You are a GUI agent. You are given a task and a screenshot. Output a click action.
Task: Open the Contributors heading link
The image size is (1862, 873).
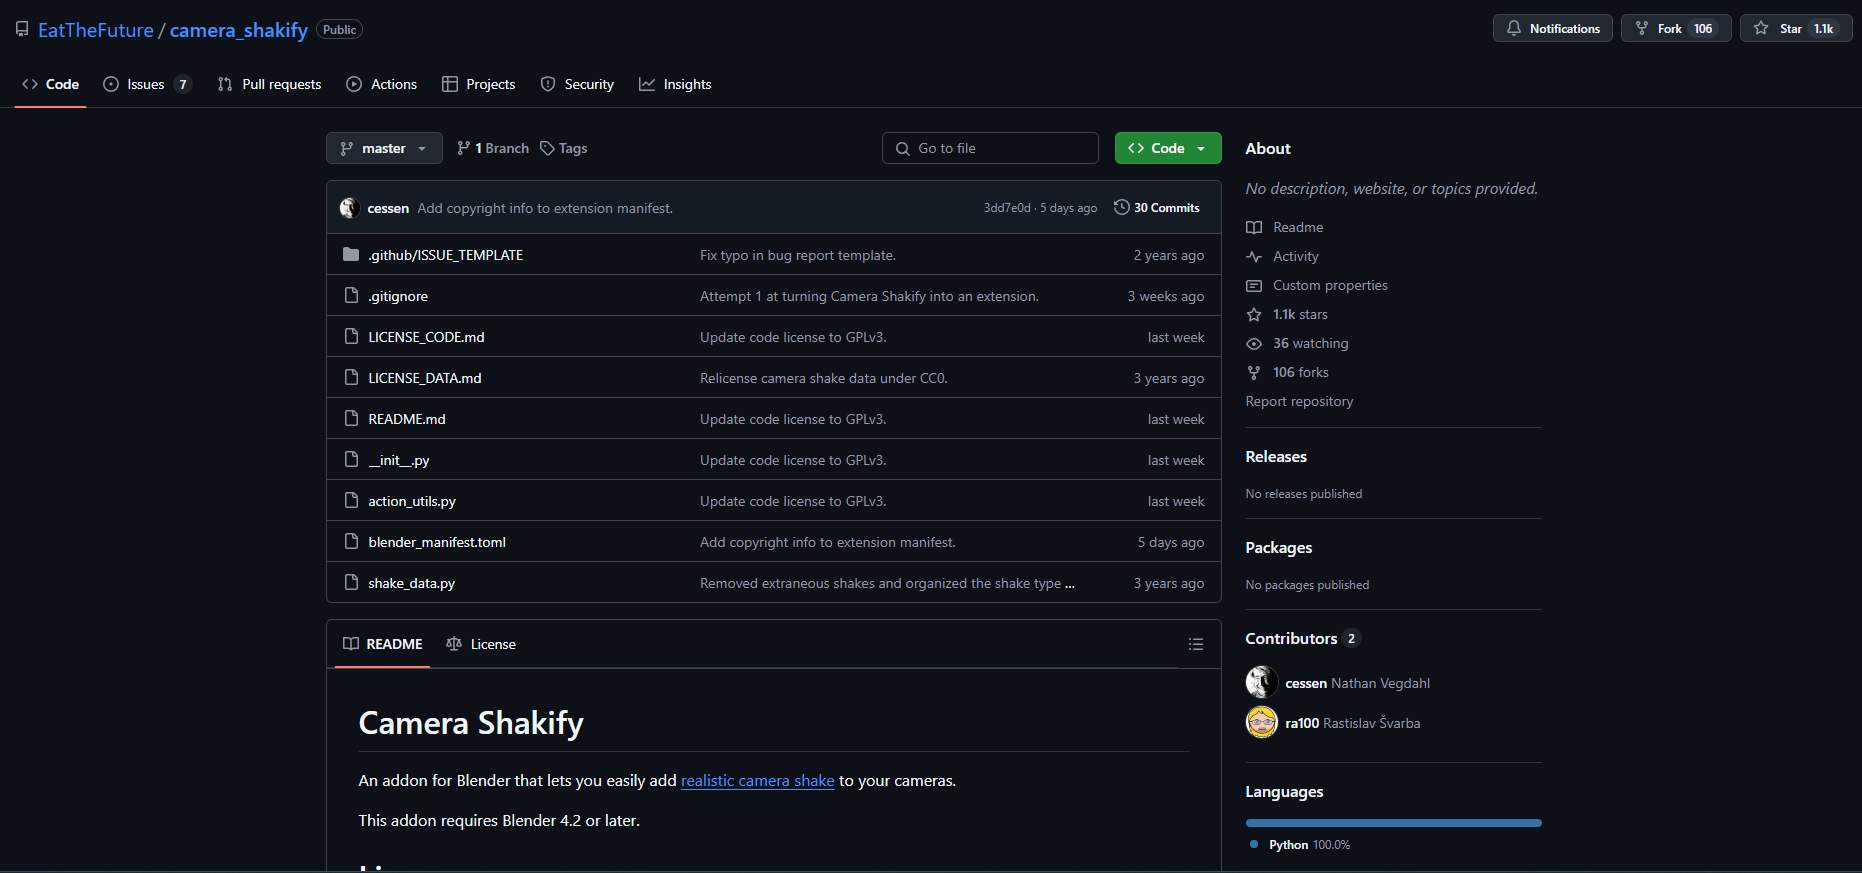(1302, 638)
